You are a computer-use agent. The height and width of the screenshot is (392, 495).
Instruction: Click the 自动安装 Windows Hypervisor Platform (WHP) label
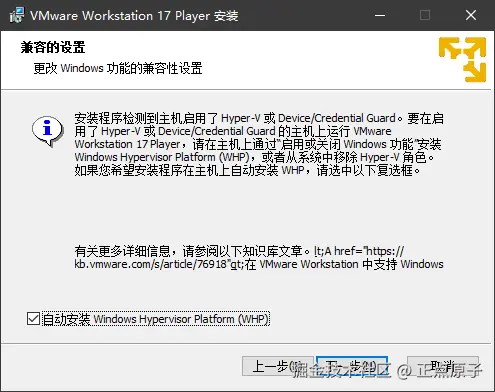tap(156, 319)
